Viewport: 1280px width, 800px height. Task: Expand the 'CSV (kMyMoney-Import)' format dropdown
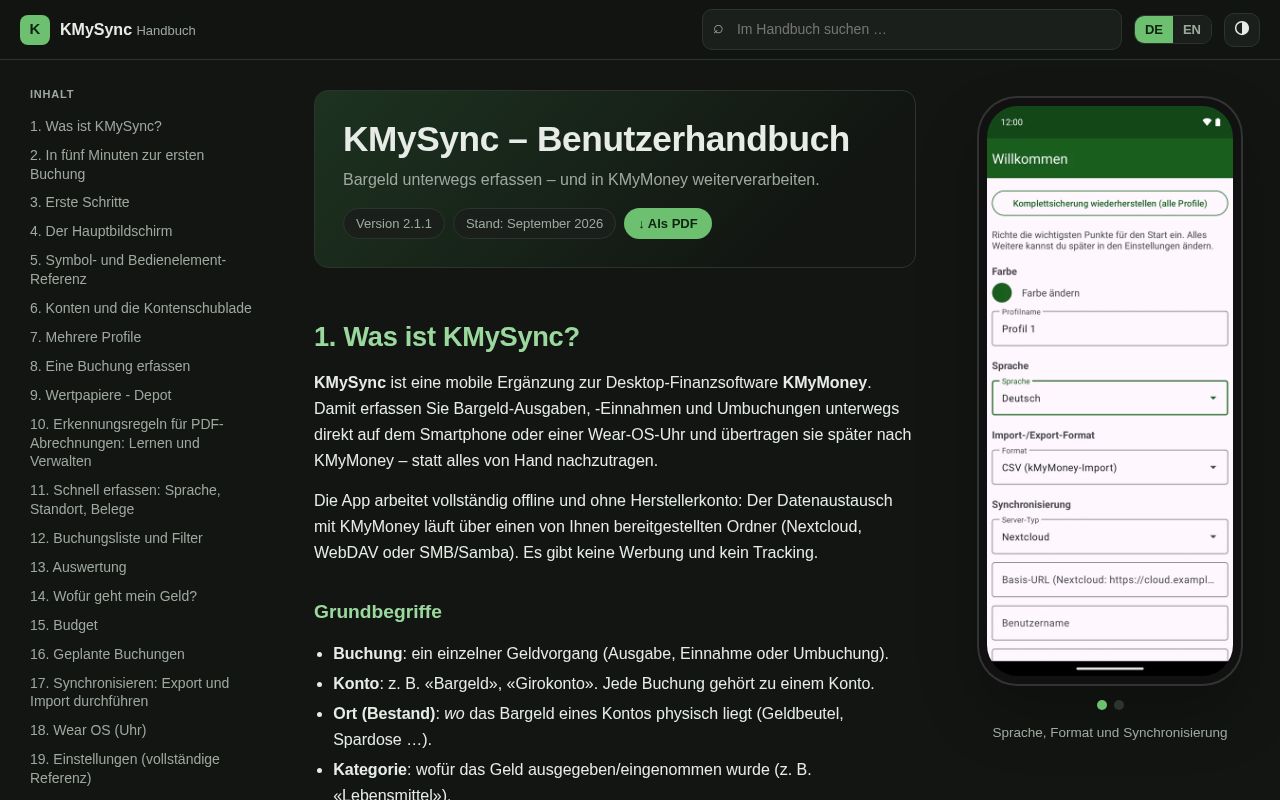pyautogui.click(x=1110, y=467)
